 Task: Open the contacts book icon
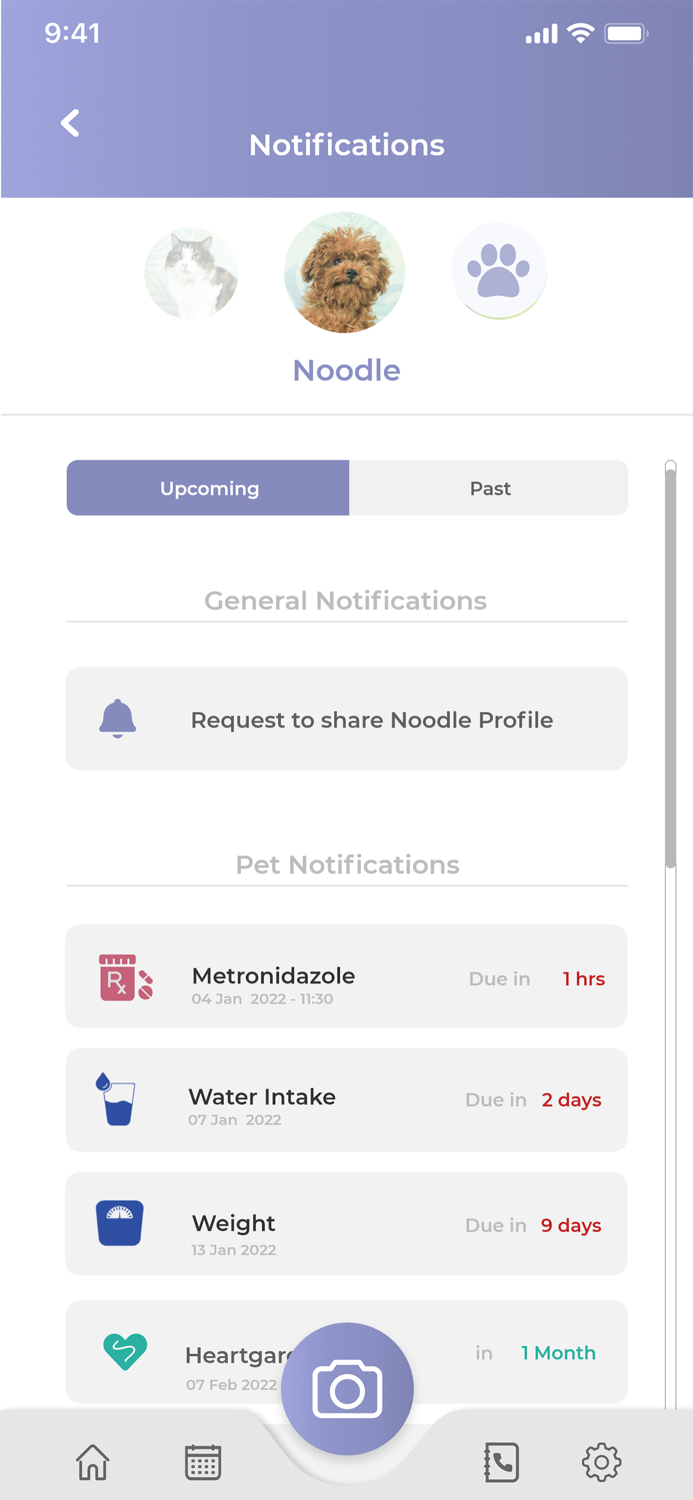point(501,1461)
